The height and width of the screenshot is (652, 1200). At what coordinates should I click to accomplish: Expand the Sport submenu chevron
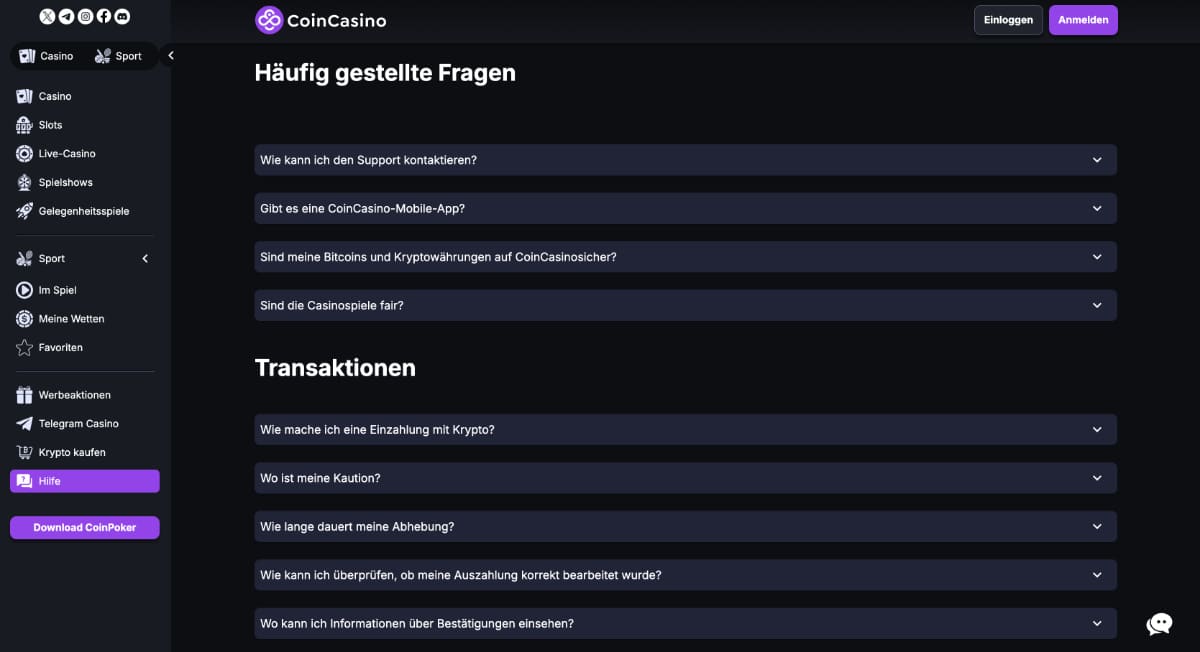[145, 259]
